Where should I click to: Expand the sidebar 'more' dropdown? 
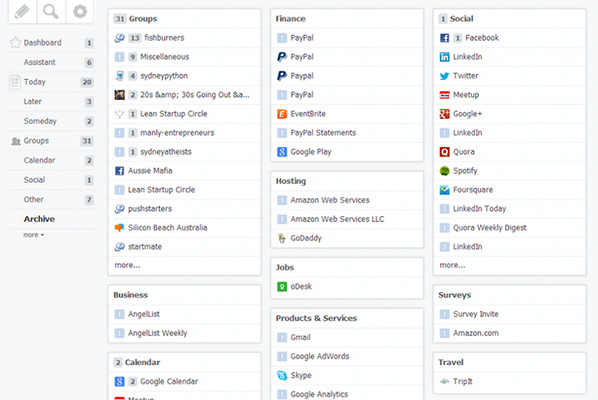34,235
